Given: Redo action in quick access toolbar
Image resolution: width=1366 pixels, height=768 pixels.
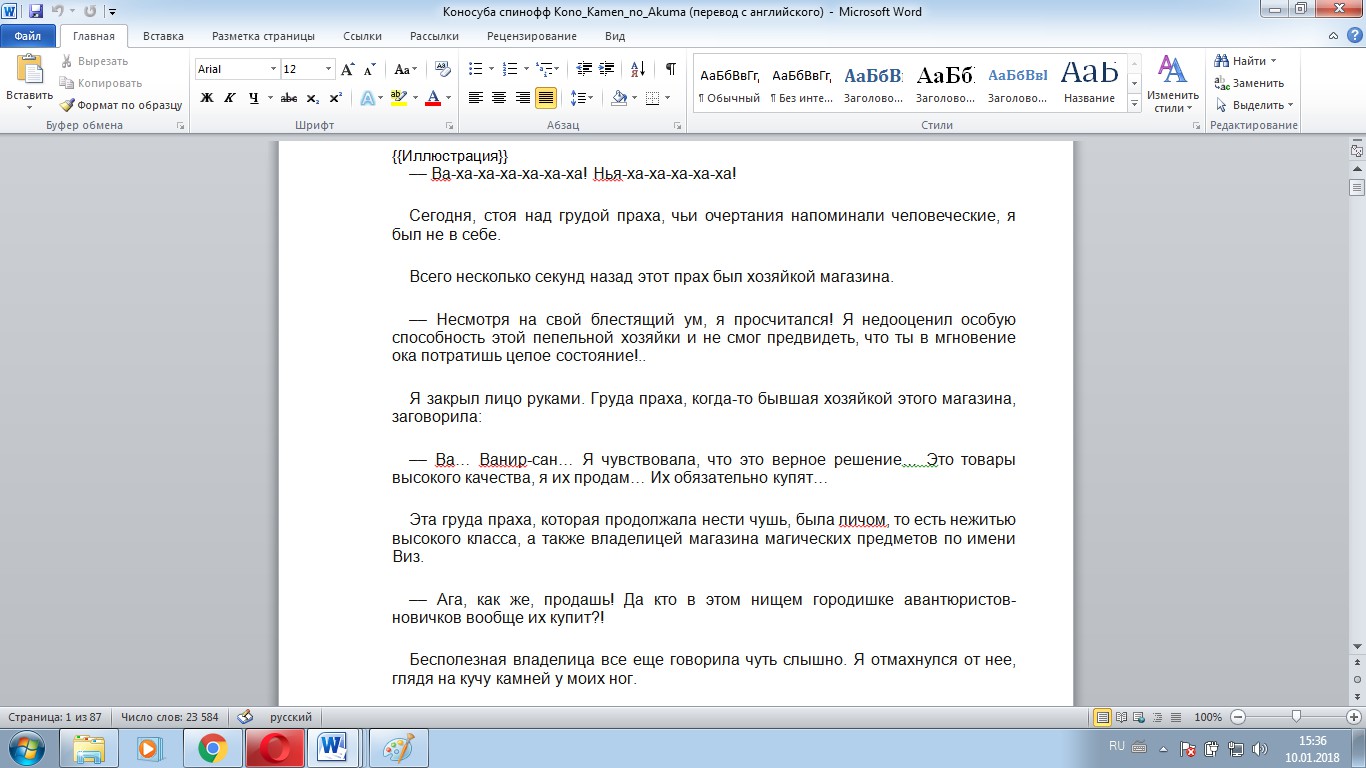Looking at the screenshot, I should tap(90, 12).
